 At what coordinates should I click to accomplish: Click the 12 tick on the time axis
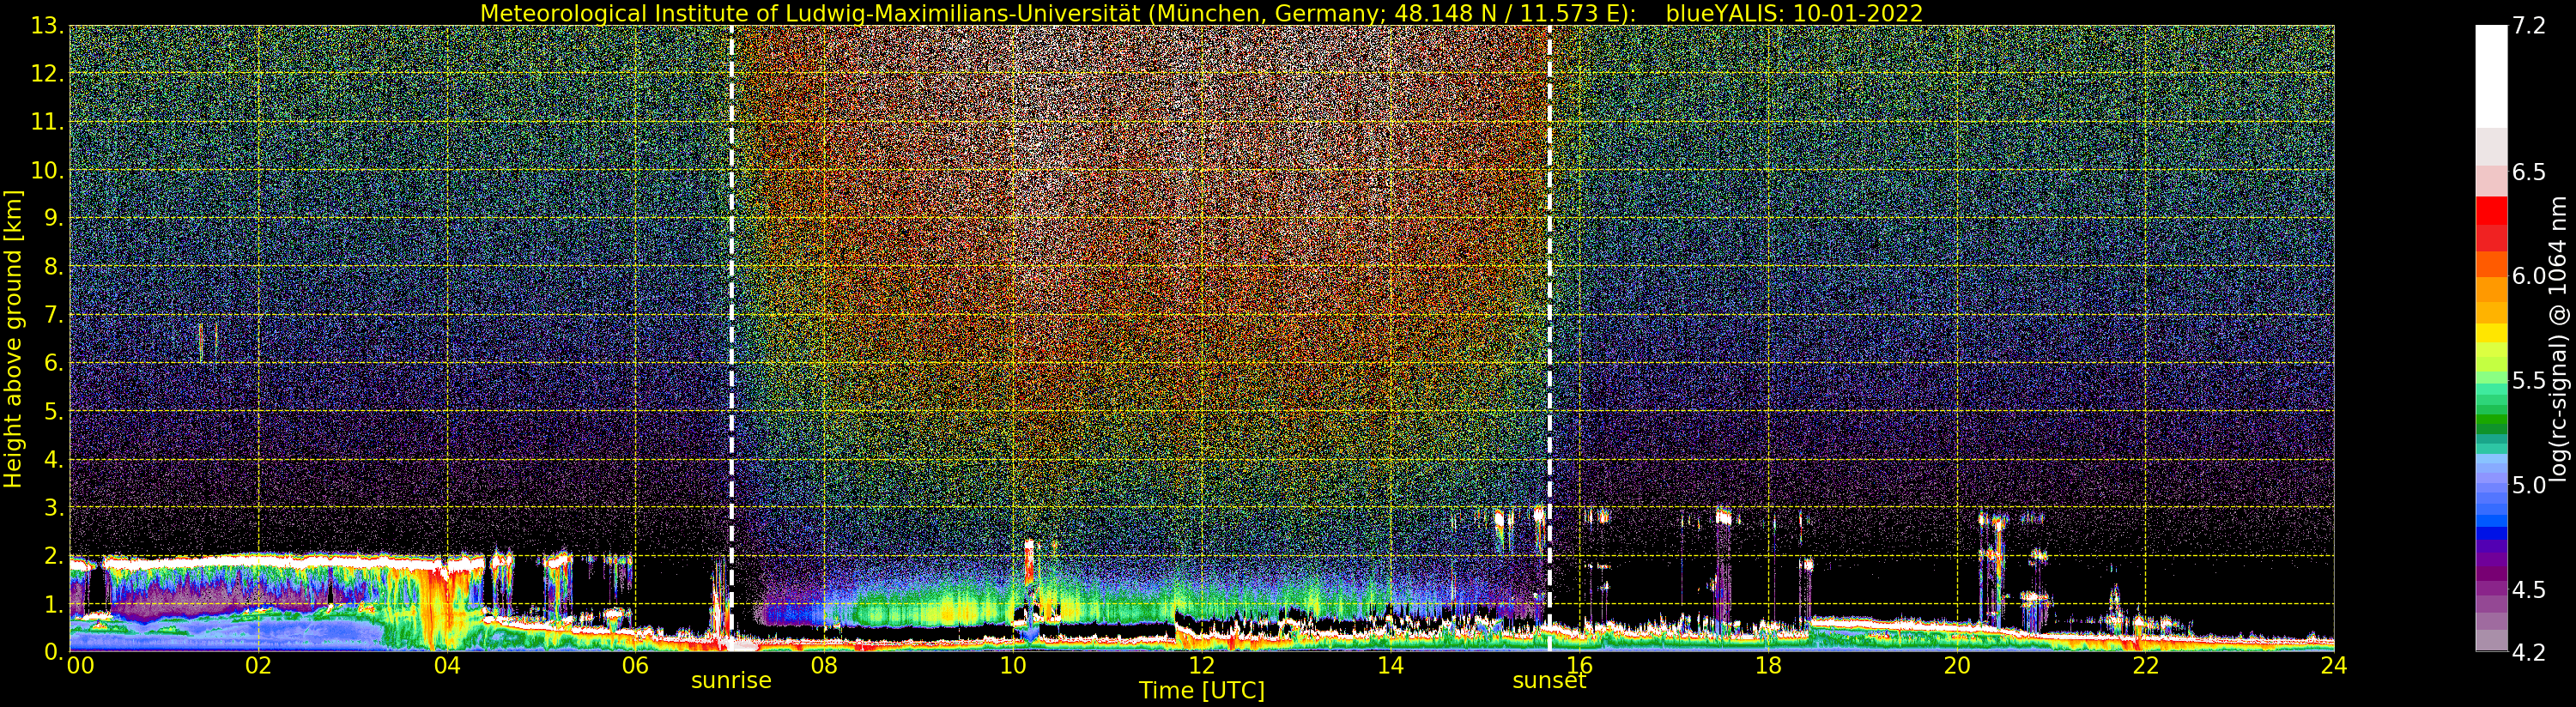1201,666
